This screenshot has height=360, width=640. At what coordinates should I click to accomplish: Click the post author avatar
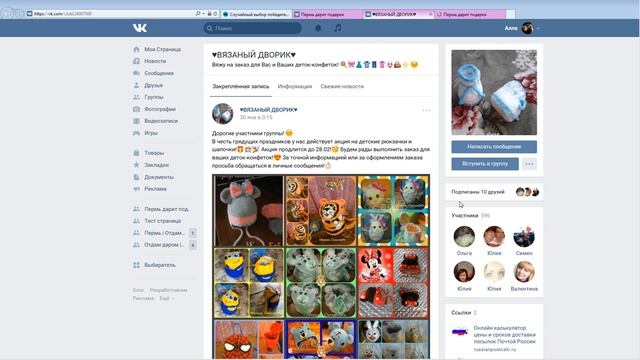click(x=222, y=113)
